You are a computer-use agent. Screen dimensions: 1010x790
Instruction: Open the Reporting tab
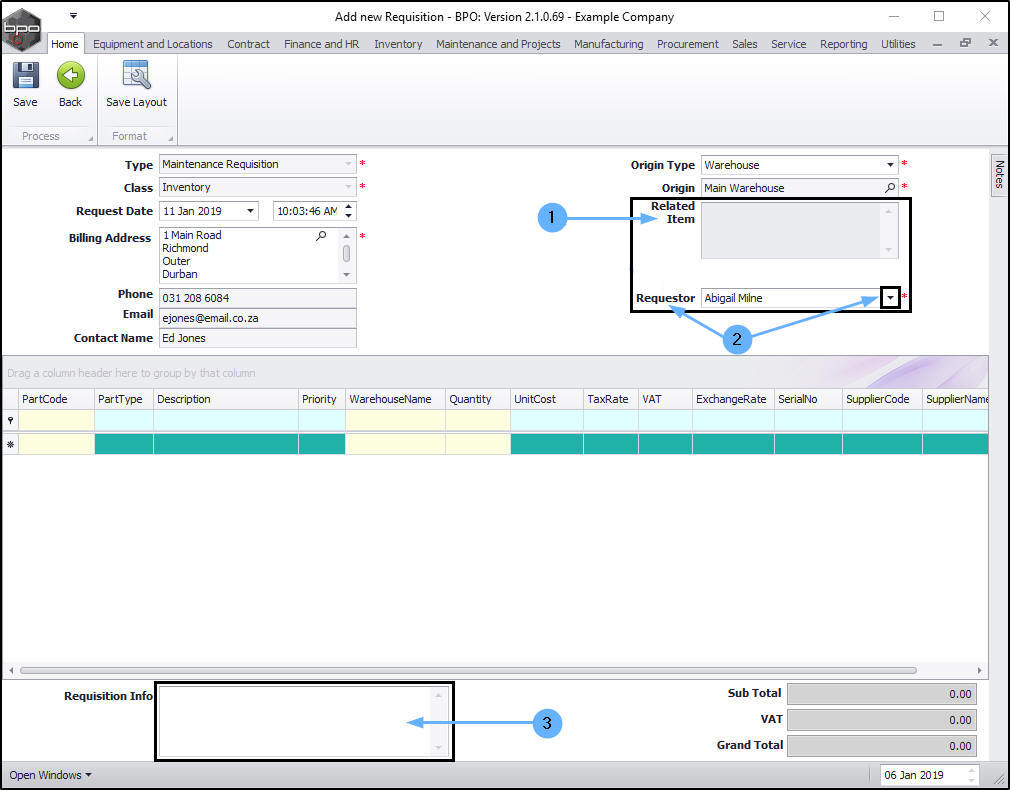pyautogui.click(x=843, y=44)
